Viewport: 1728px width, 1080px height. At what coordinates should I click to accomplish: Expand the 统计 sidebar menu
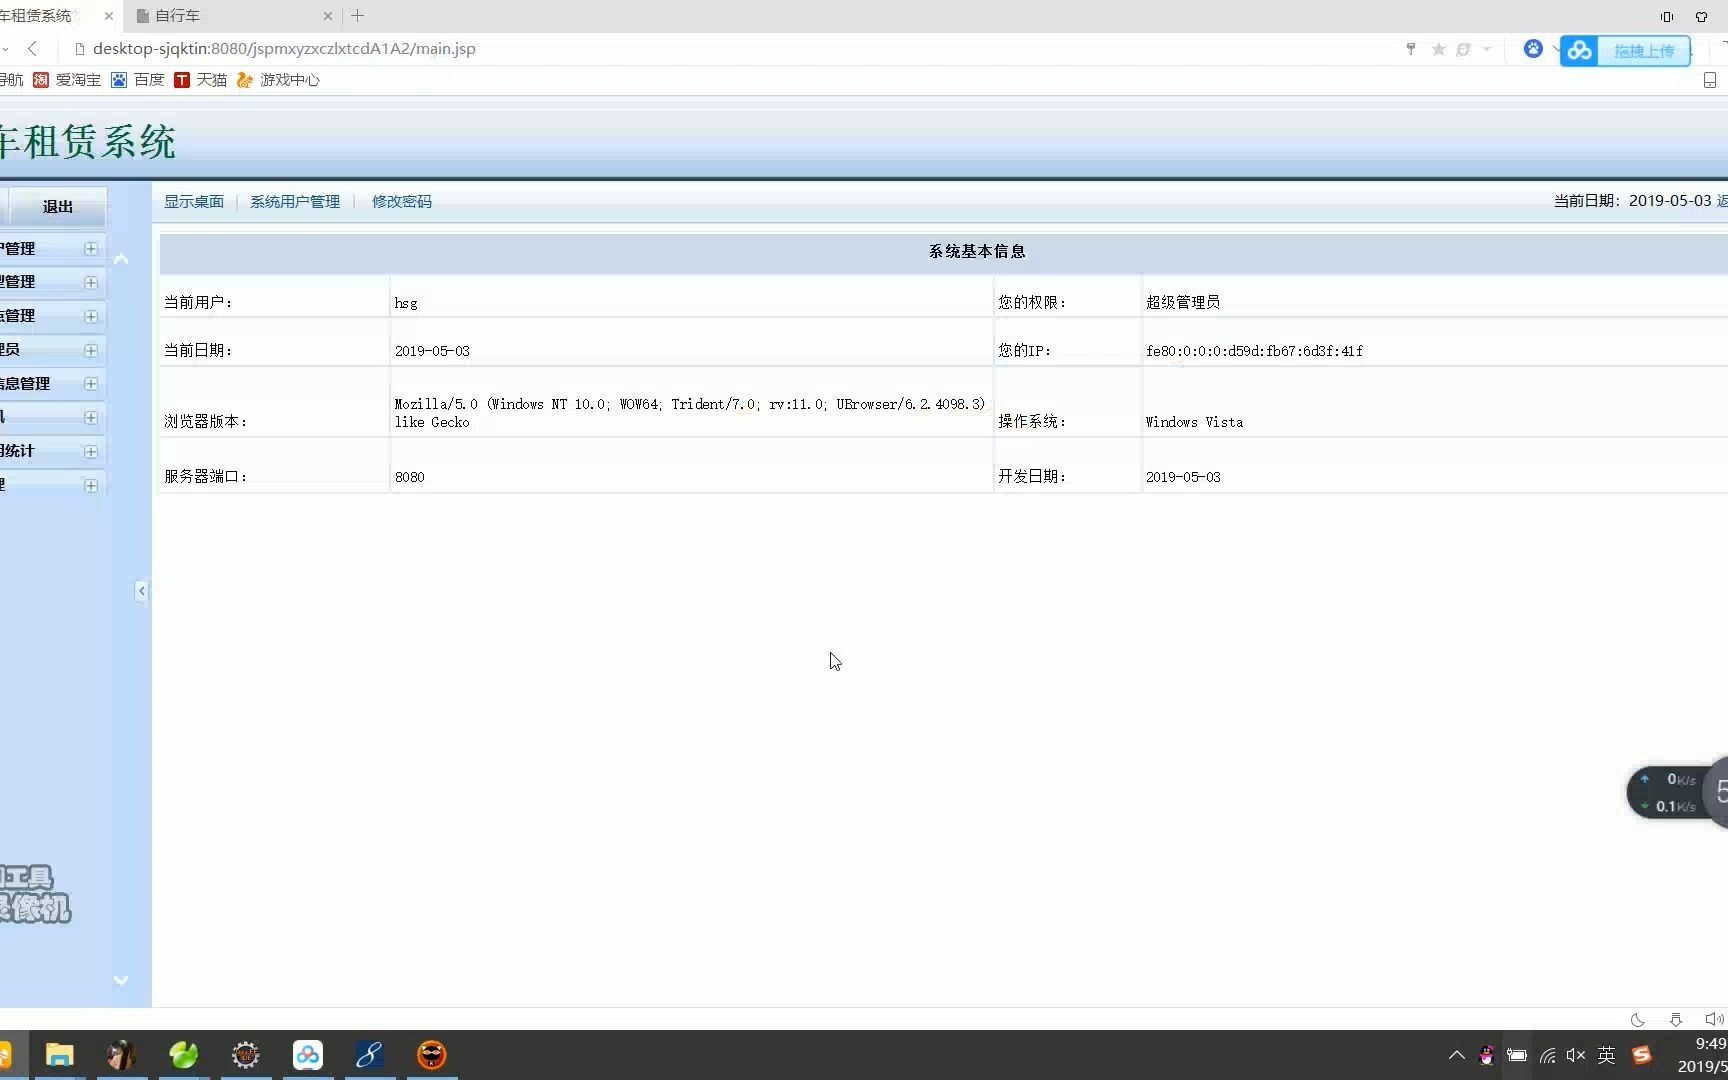[x=91, y=451]
